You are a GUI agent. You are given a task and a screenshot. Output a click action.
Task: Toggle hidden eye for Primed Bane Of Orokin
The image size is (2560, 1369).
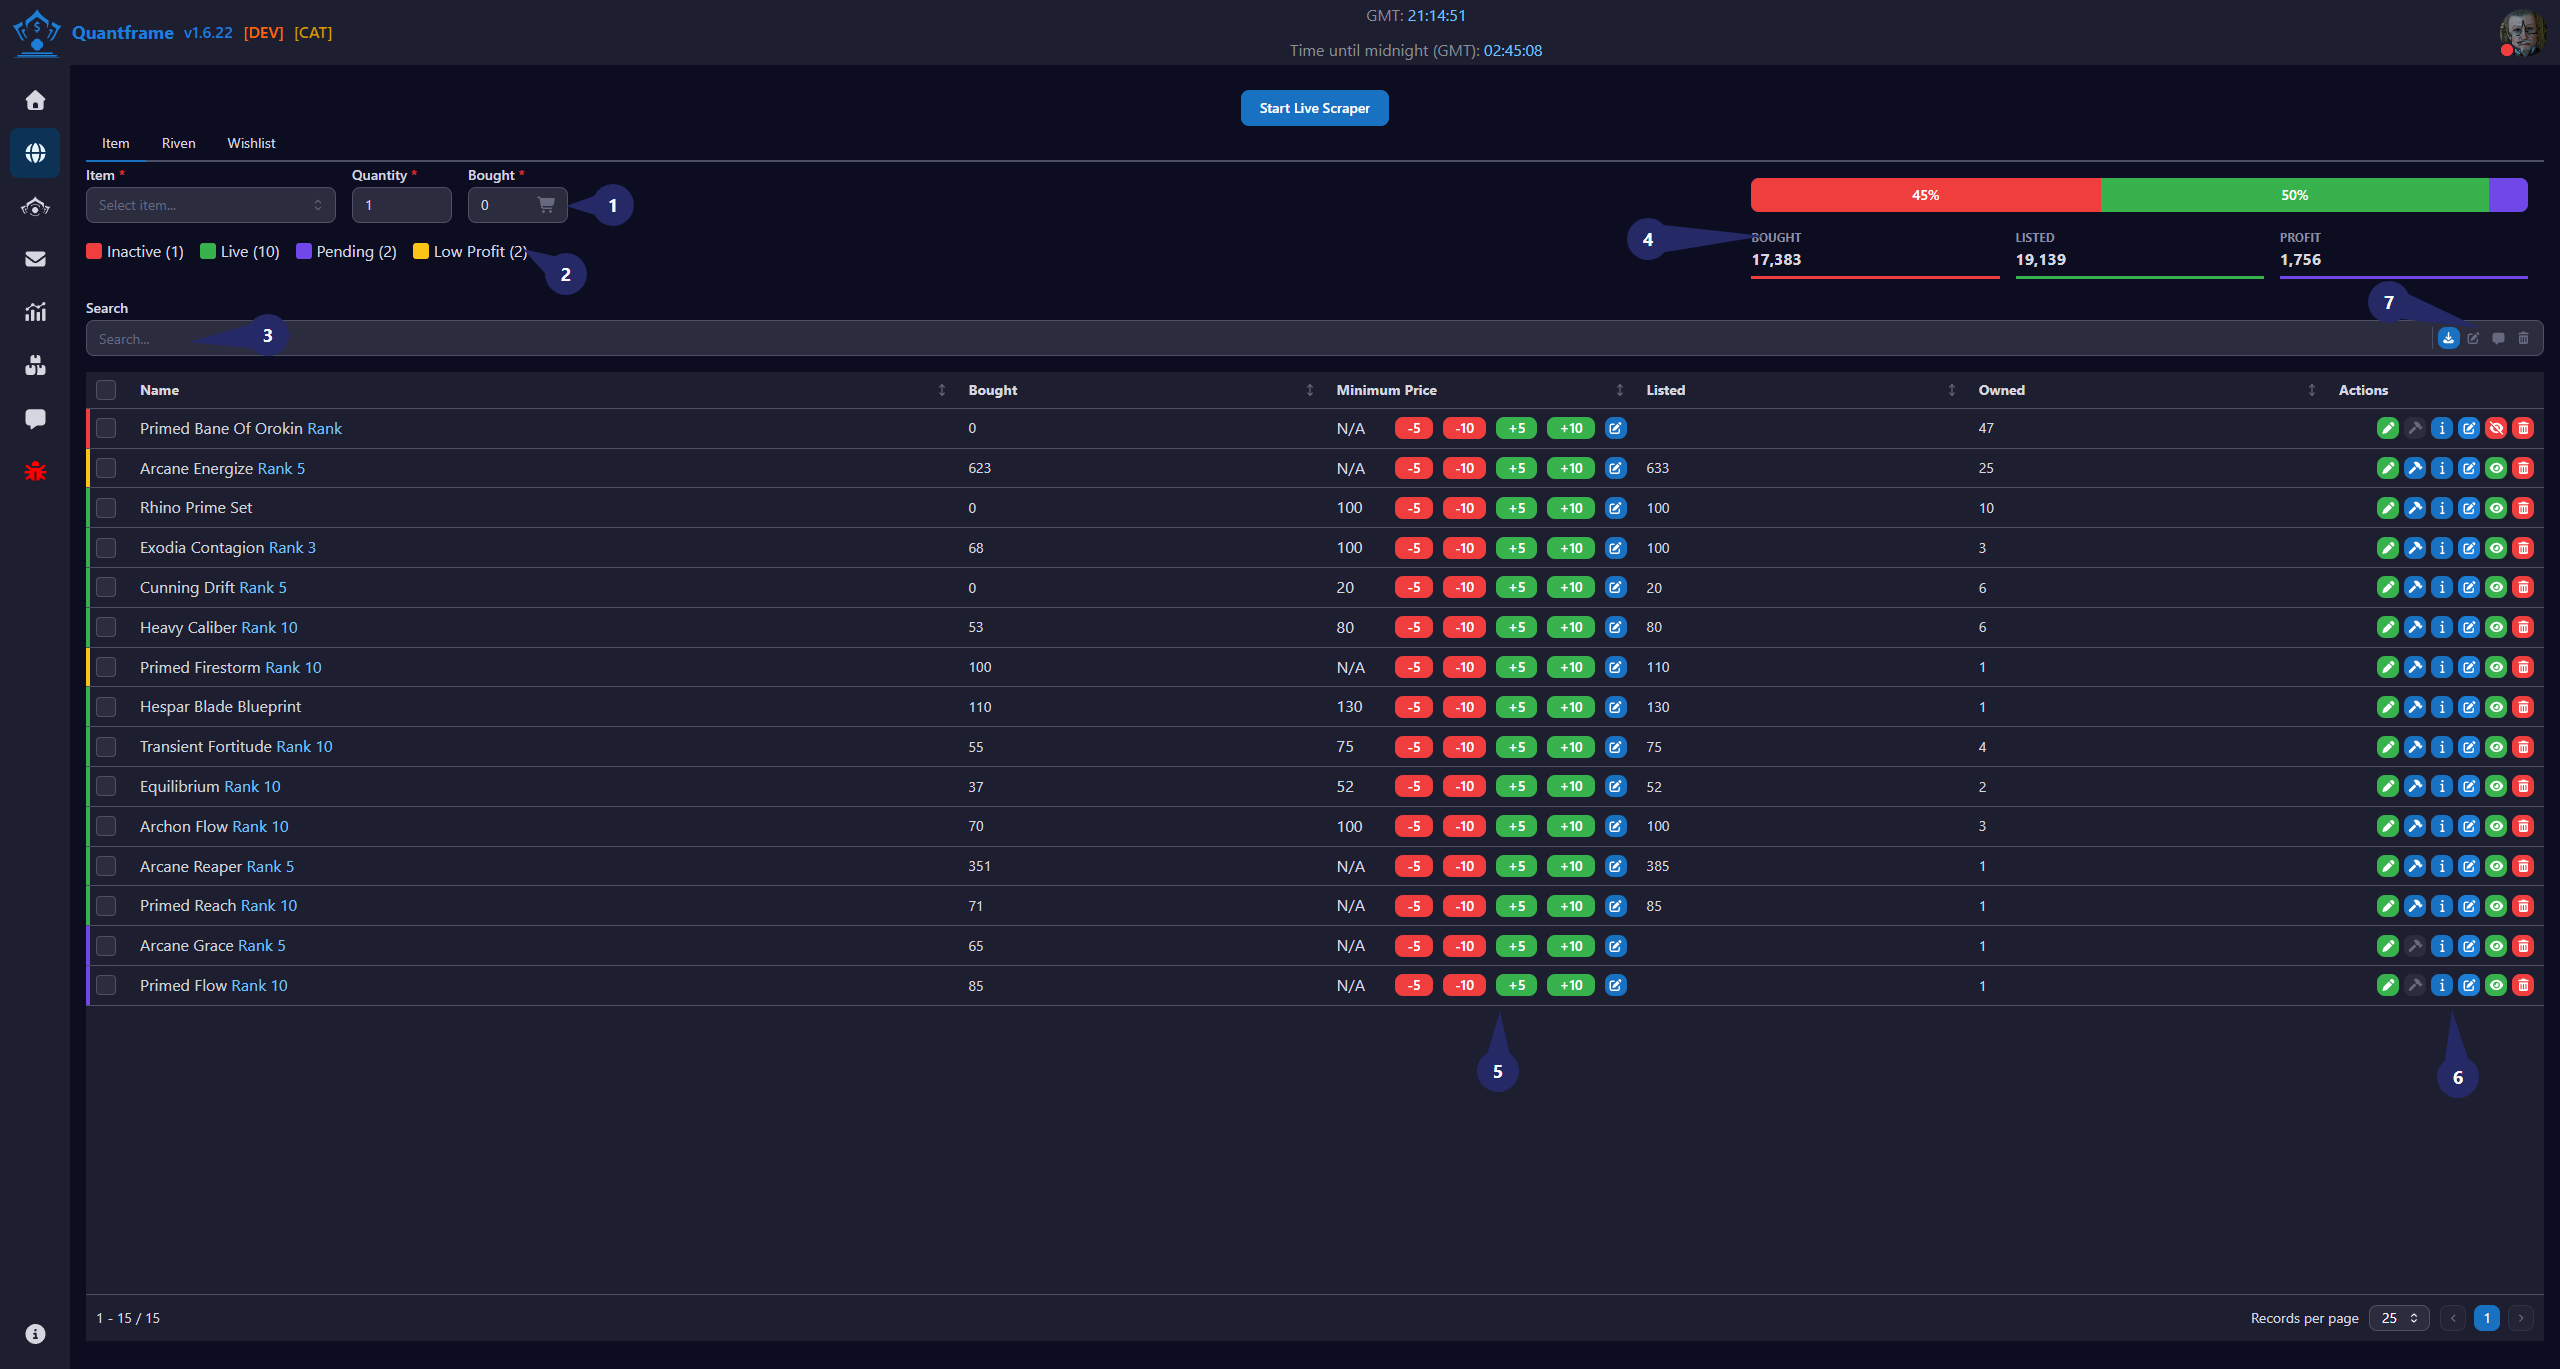(x=2496, y=428)
